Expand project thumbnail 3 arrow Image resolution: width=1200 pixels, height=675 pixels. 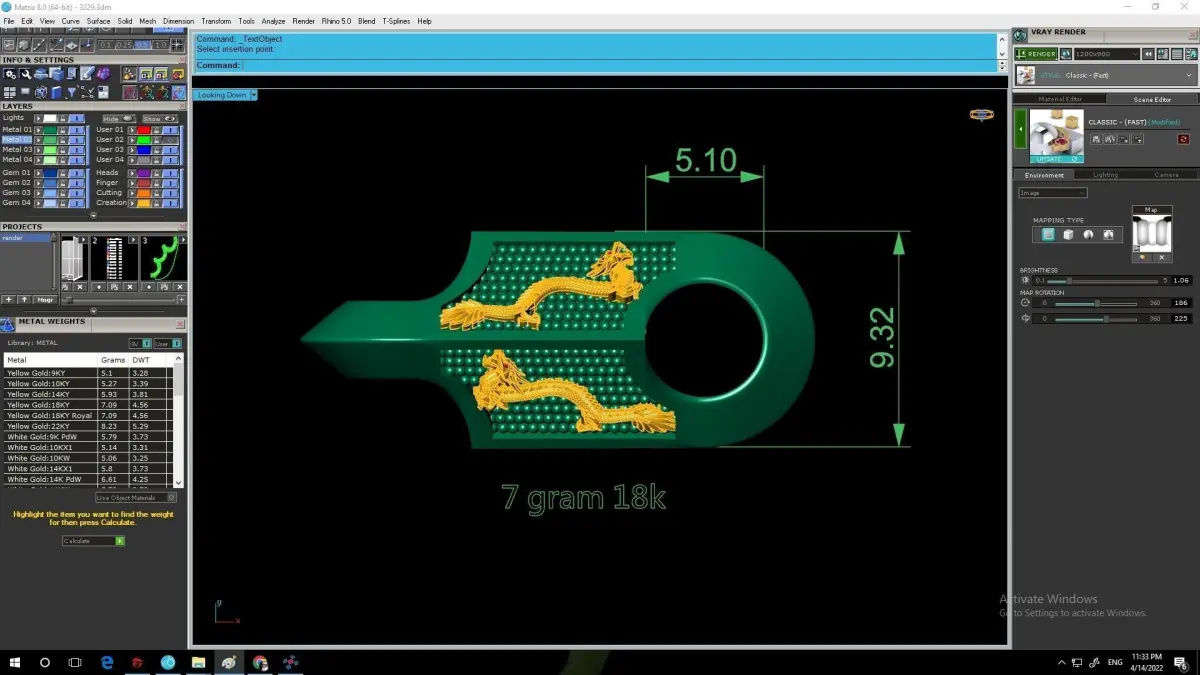(182, 240)
